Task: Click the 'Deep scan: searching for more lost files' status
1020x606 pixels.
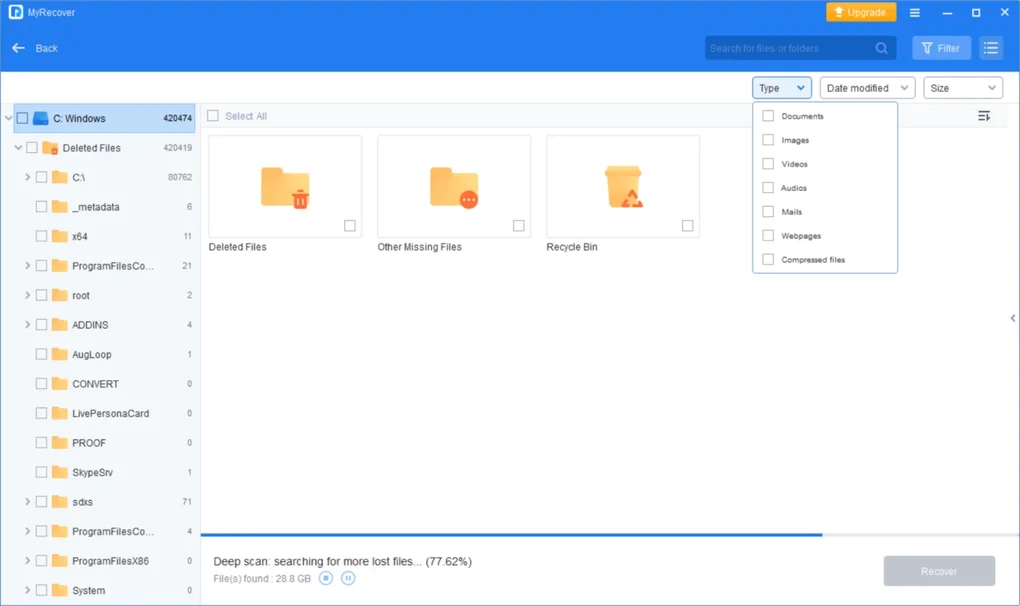Action: [x=343, y=561]
